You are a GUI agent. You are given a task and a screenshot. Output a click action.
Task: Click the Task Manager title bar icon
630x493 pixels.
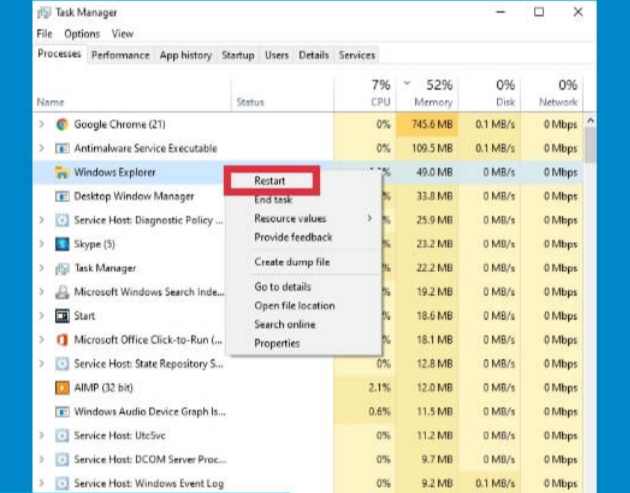[44, 13]
